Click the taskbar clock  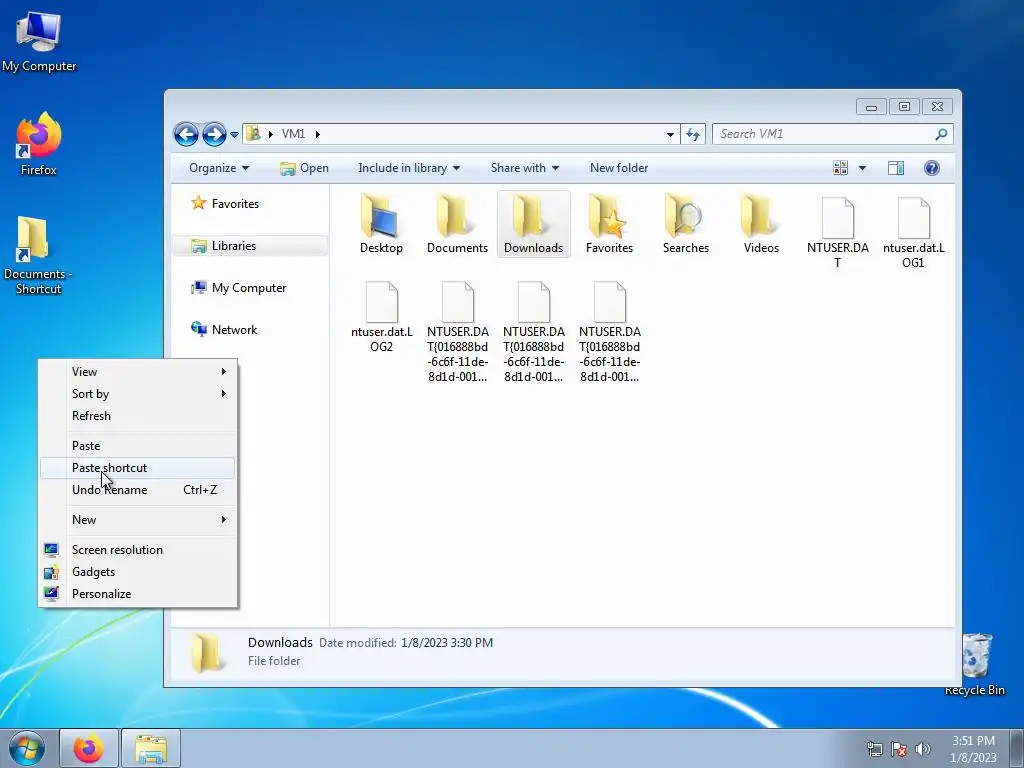[973, 749]
